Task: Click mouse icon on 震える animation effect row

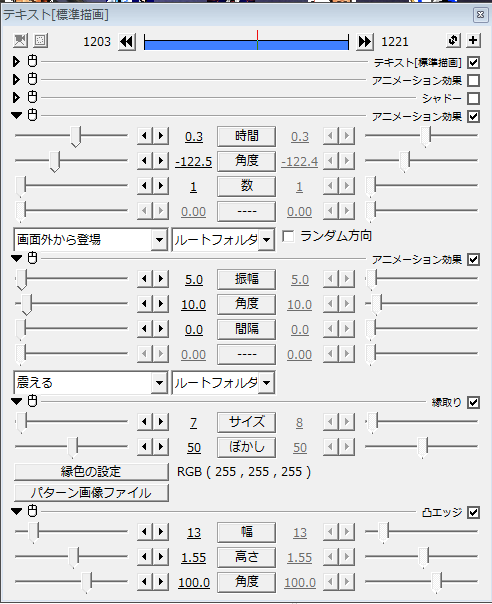Action: [x=33, y=258]
